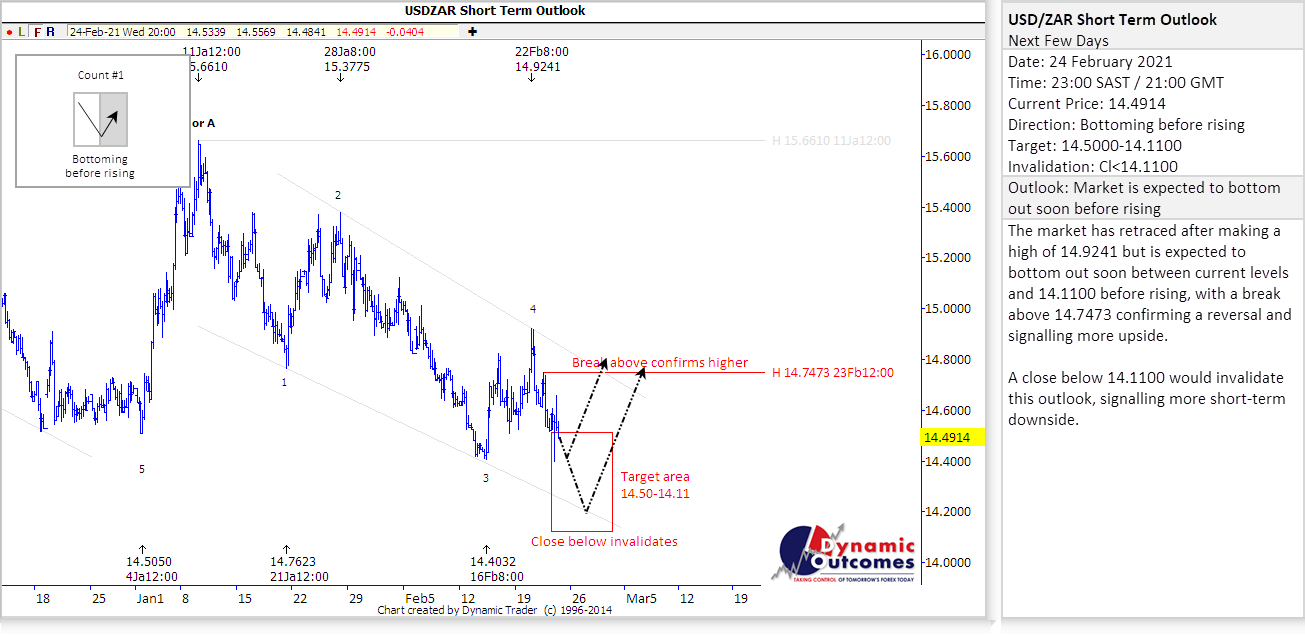1305x637 pixels.
Task: Click 'Target area 14.50-14.11' label
Action: tap(655, 485)
